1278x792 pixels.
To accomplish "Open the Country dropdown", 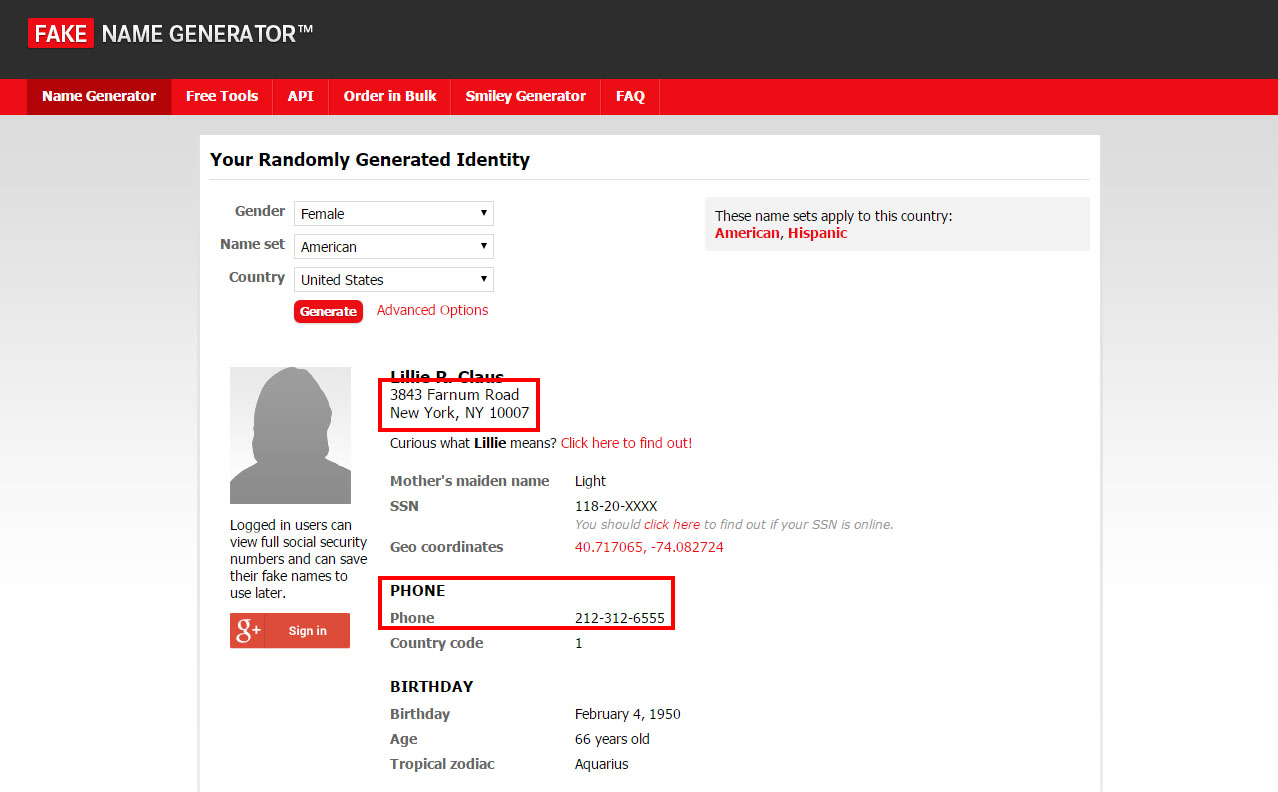I will pos(393,280).
